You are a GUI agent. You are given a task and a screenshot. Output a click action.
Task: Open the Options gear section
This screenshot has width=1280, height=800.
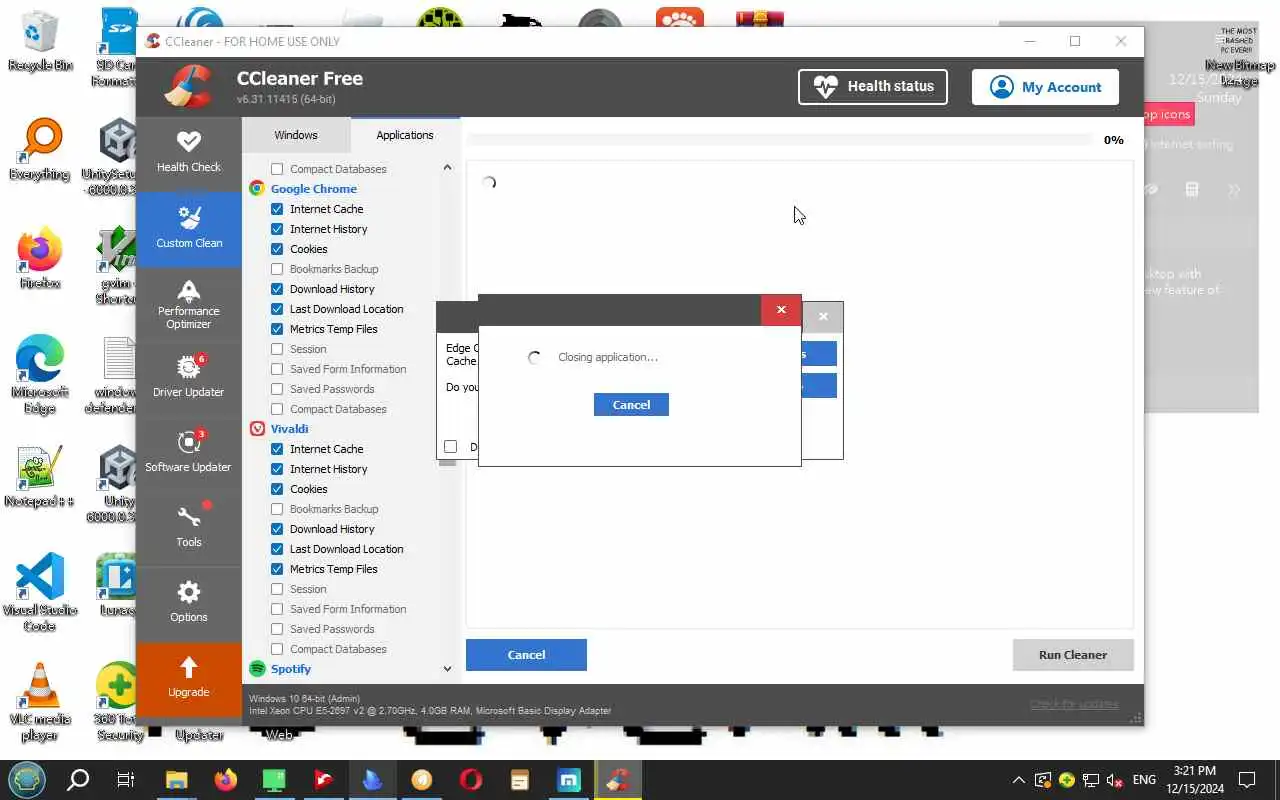point(189,602)
